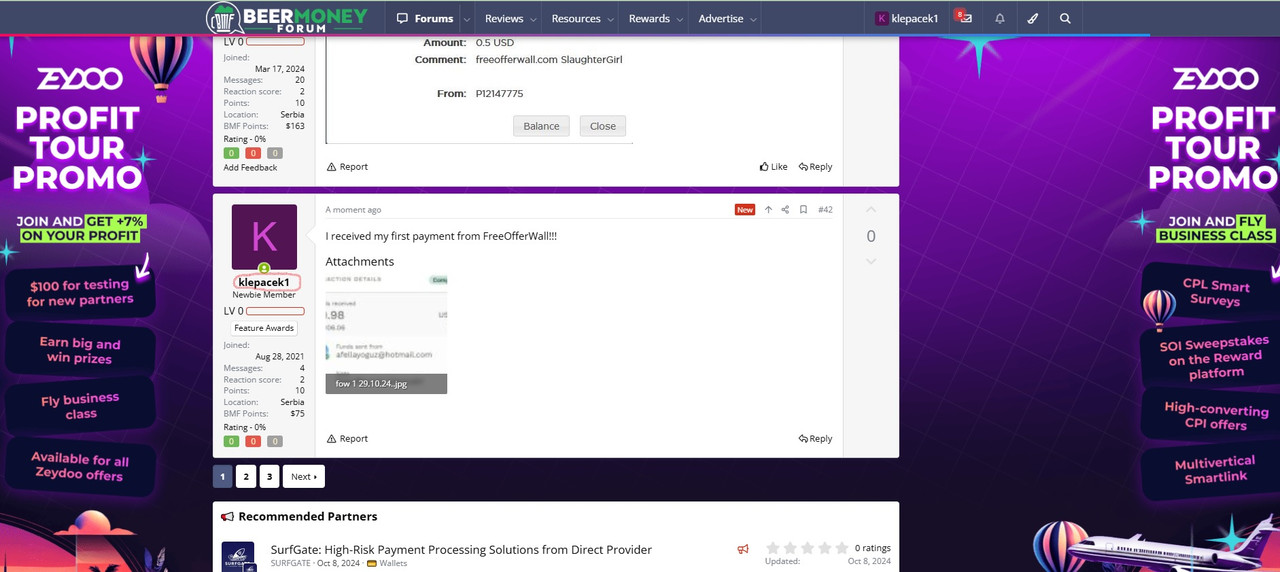Open the Rewards tab
This screenshot has height=572, width=1280.
coord(649,18)
